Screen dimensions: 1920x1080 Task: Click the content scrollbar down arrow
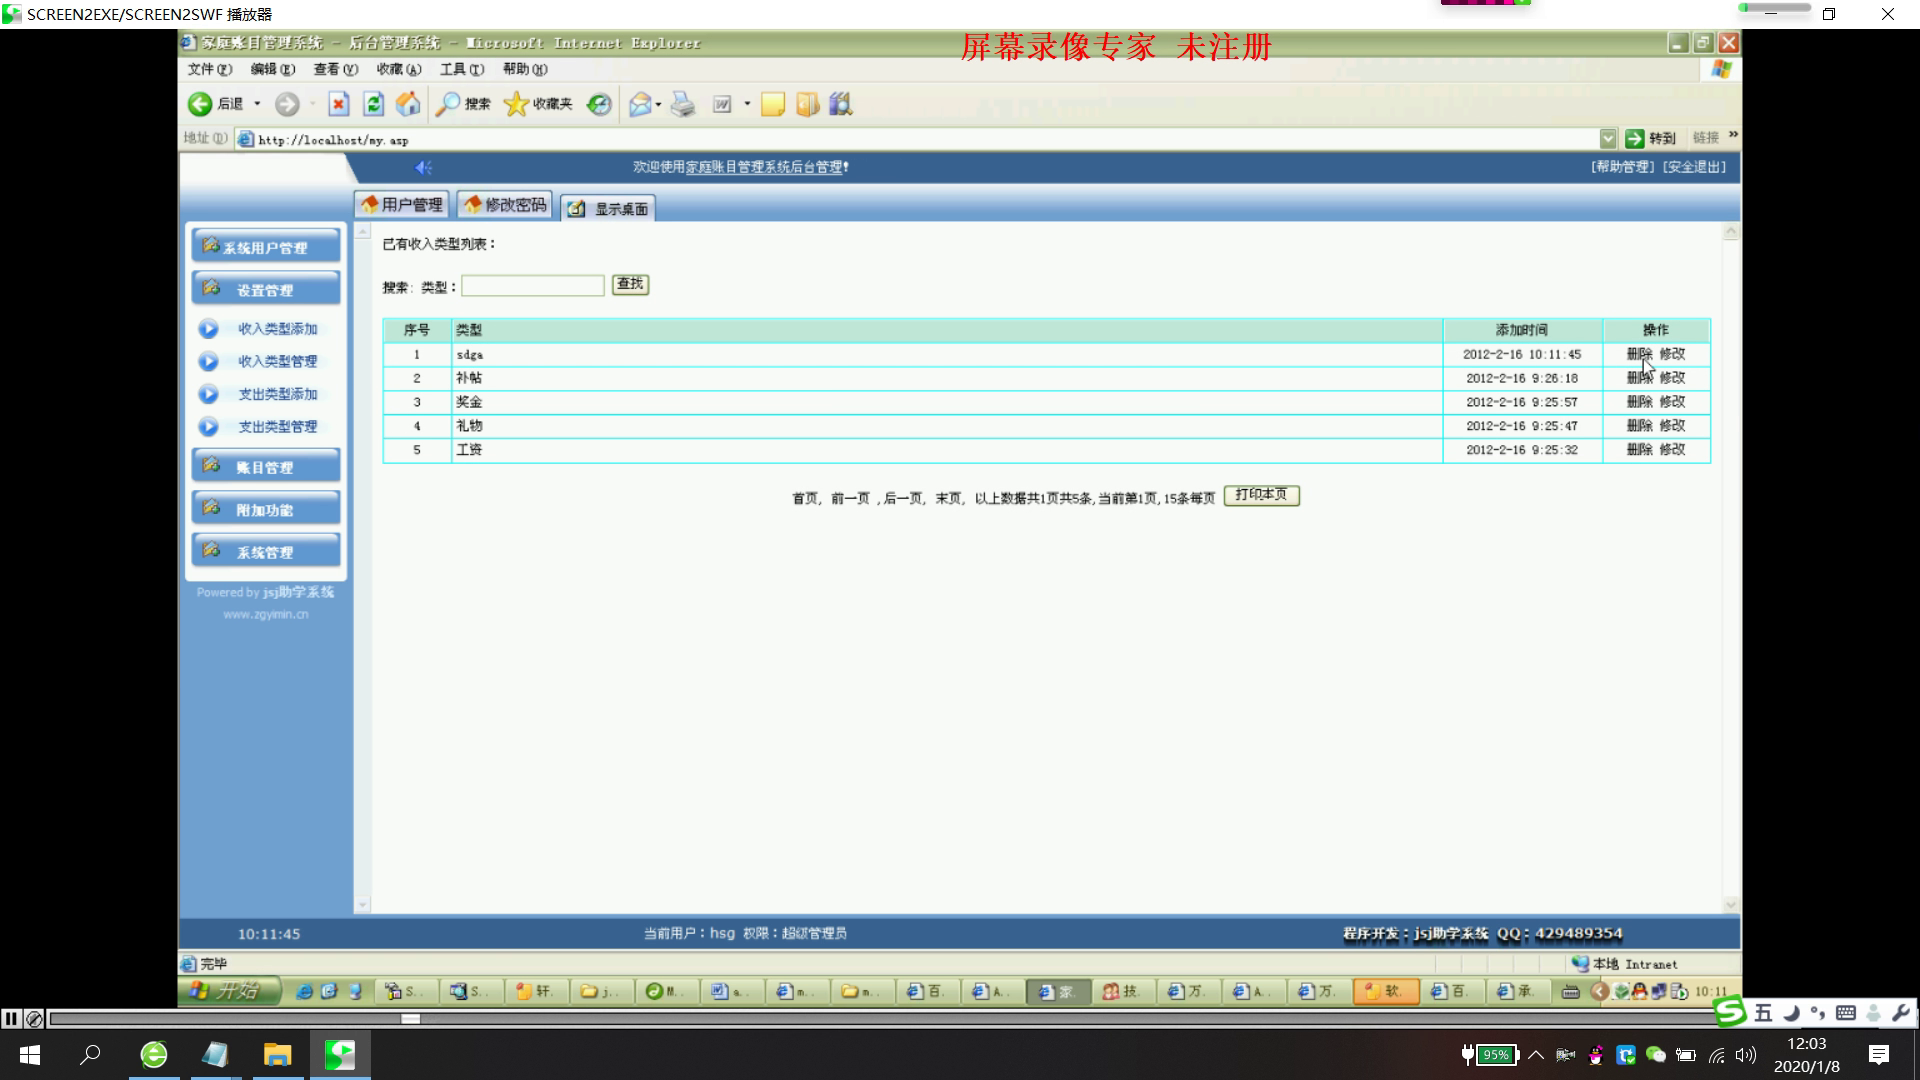(x=1731, y=905)
